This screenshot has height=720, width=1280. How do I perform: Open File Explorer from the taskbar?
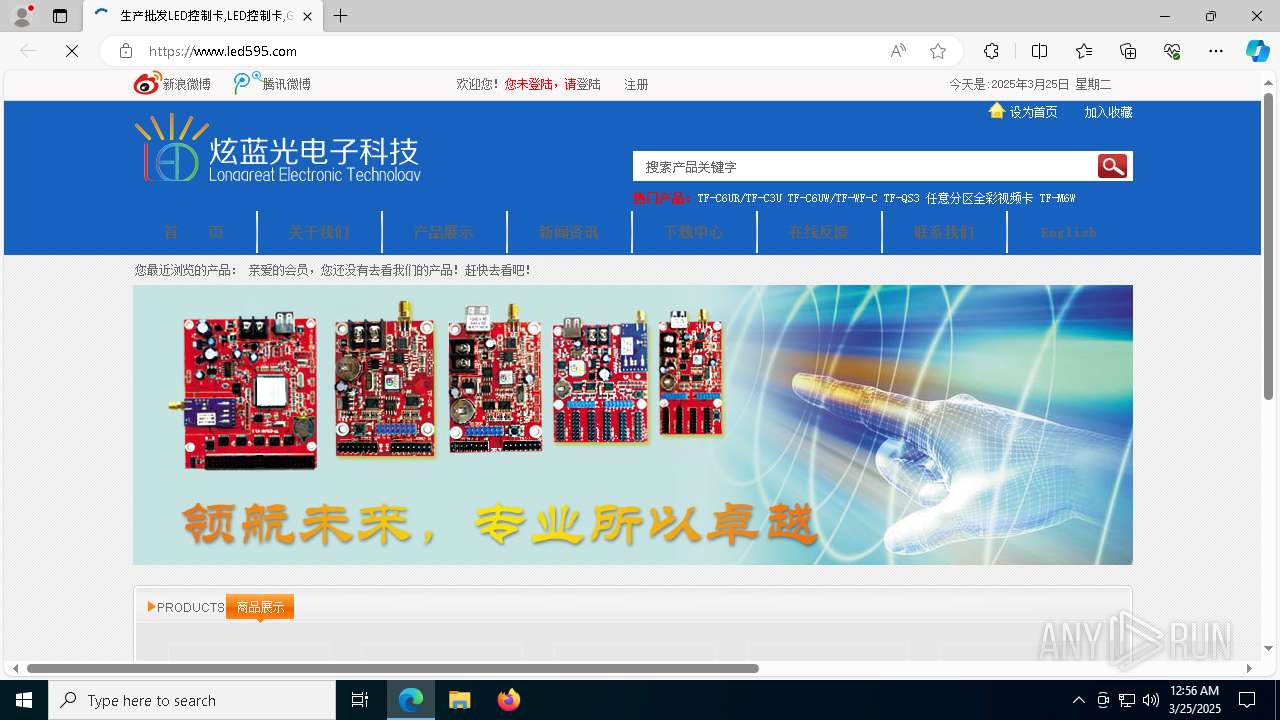click(x=459, y=700)
